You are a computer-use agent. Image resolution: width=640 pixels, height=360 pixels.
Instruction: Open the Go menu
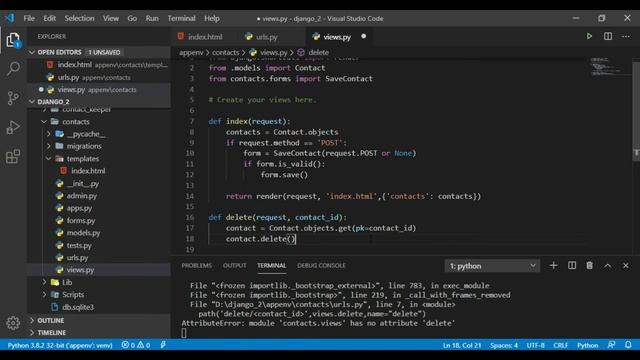pos(132,18)
